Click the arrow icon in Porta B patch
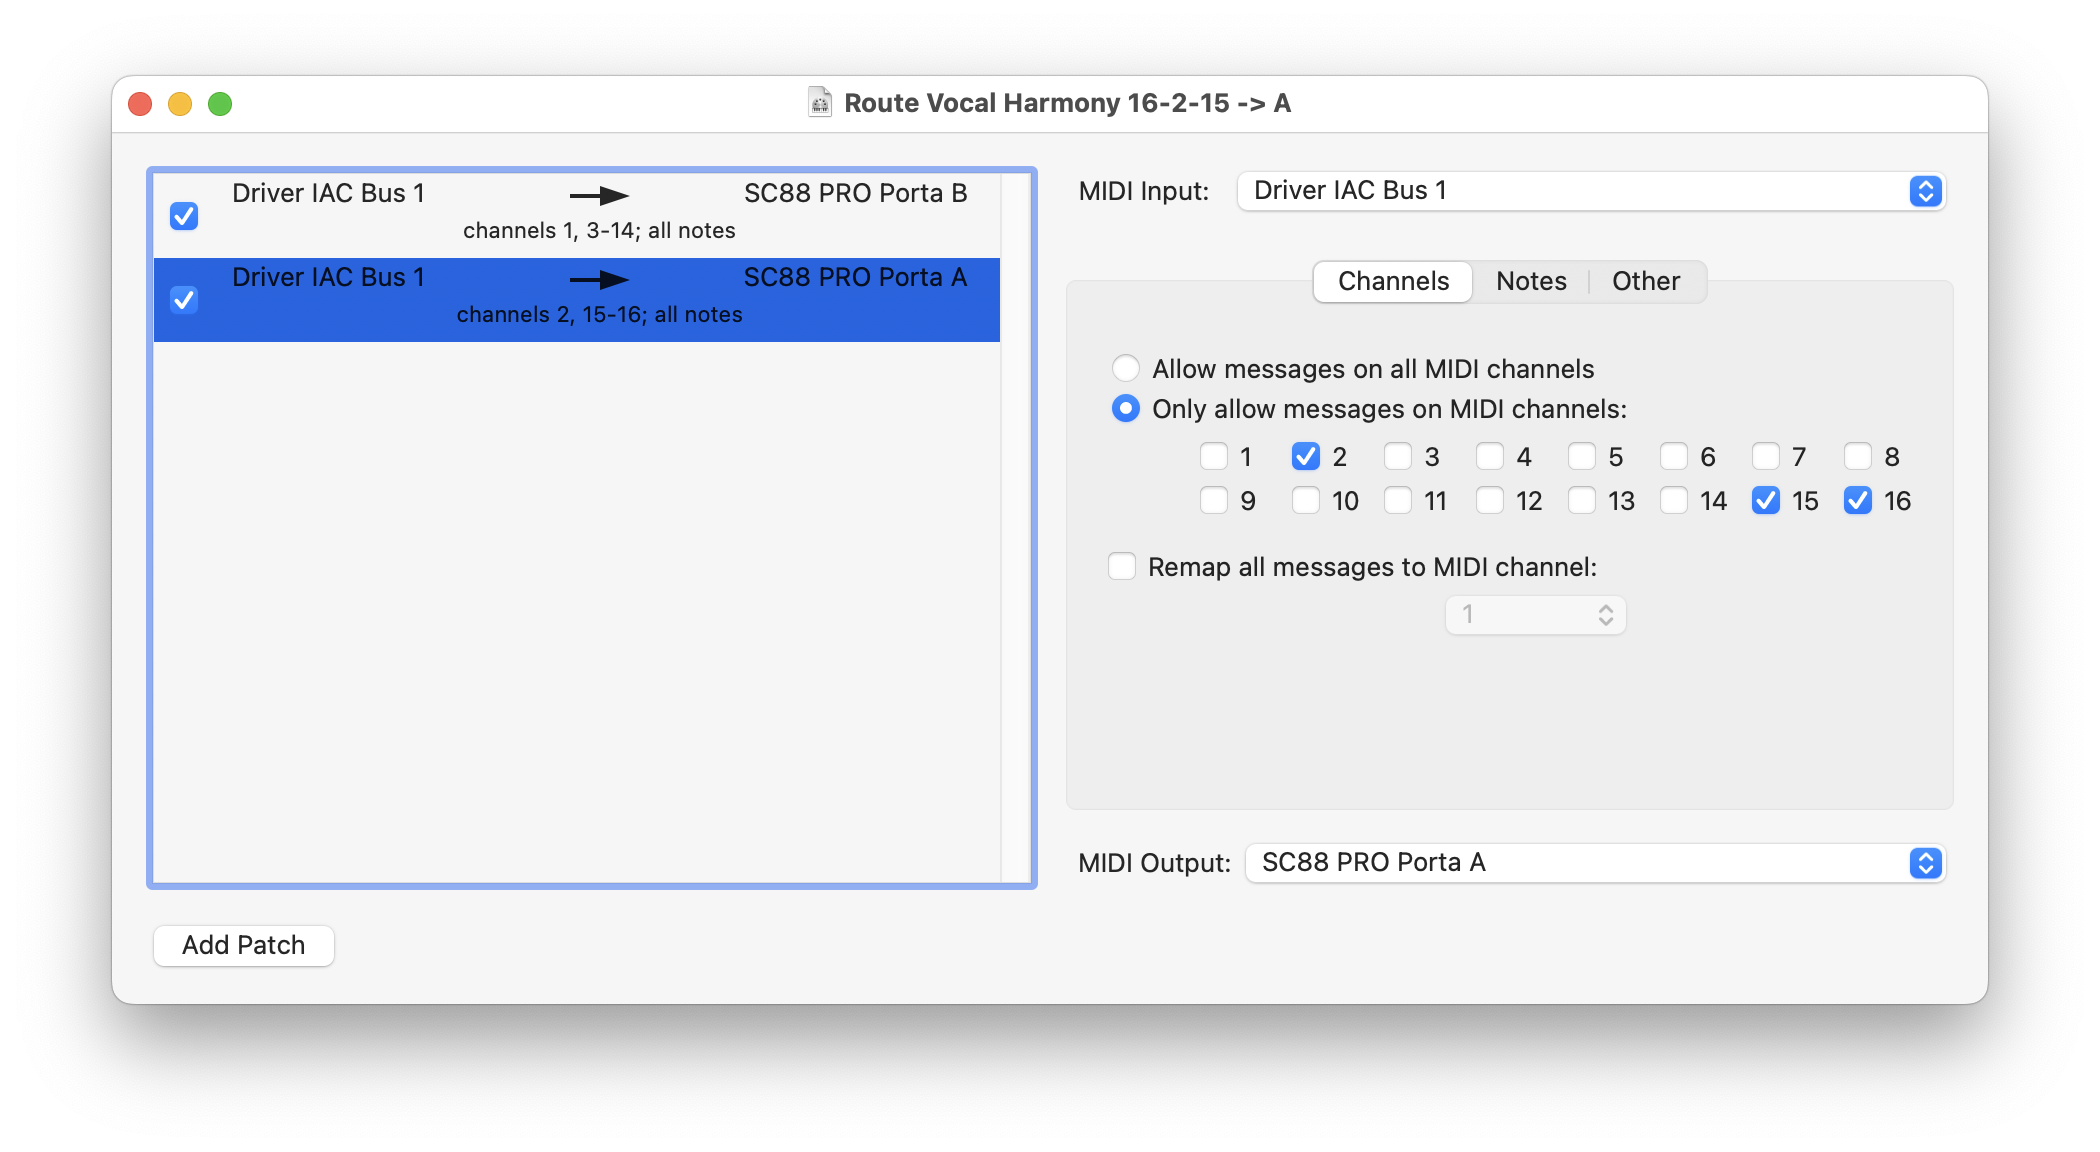This screenshot has width=2100, height=1152. (x=598, y=196)
